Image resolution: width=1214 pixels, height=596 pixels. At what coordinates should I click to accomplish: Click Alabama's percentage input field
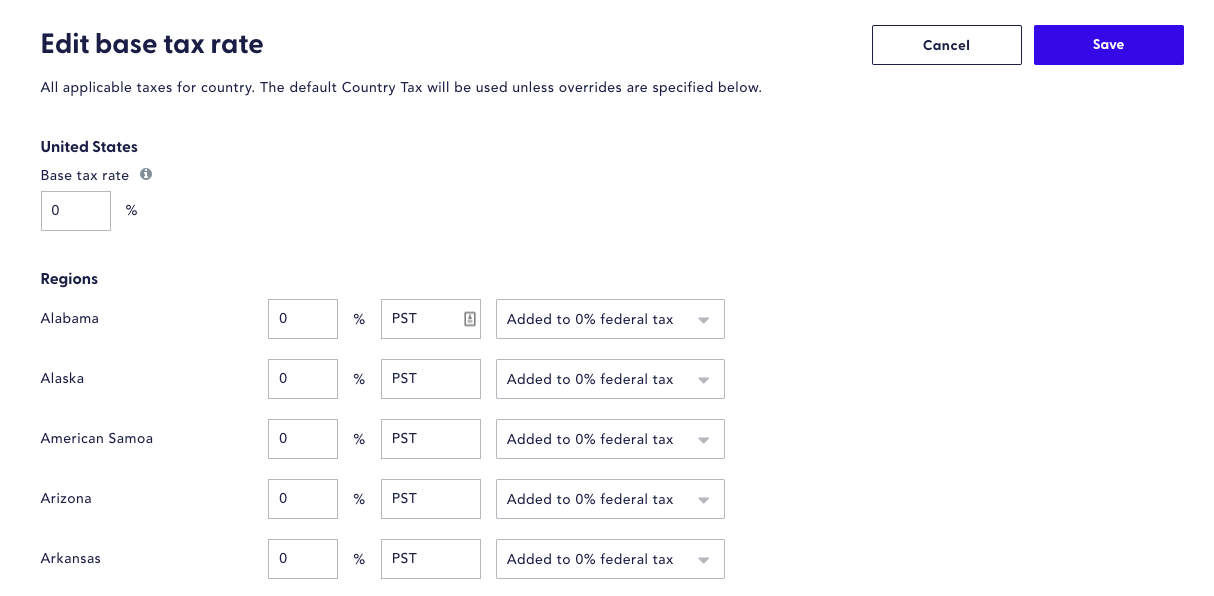(302, 318)
